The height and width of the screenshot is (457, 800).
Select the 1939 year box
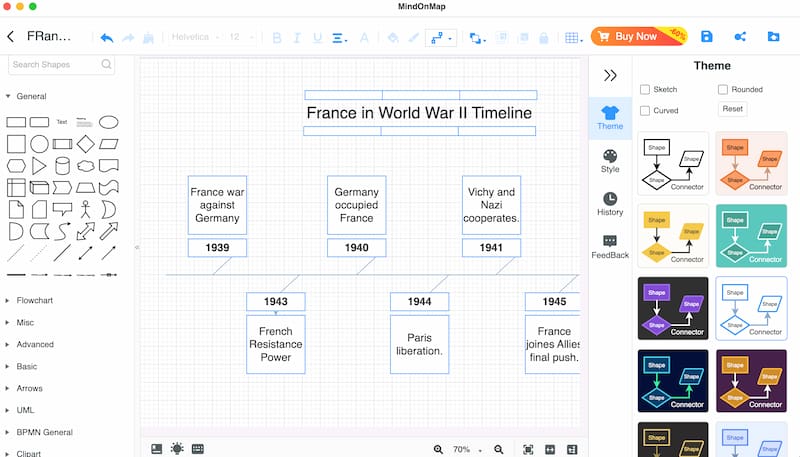[x=217, y=248]
